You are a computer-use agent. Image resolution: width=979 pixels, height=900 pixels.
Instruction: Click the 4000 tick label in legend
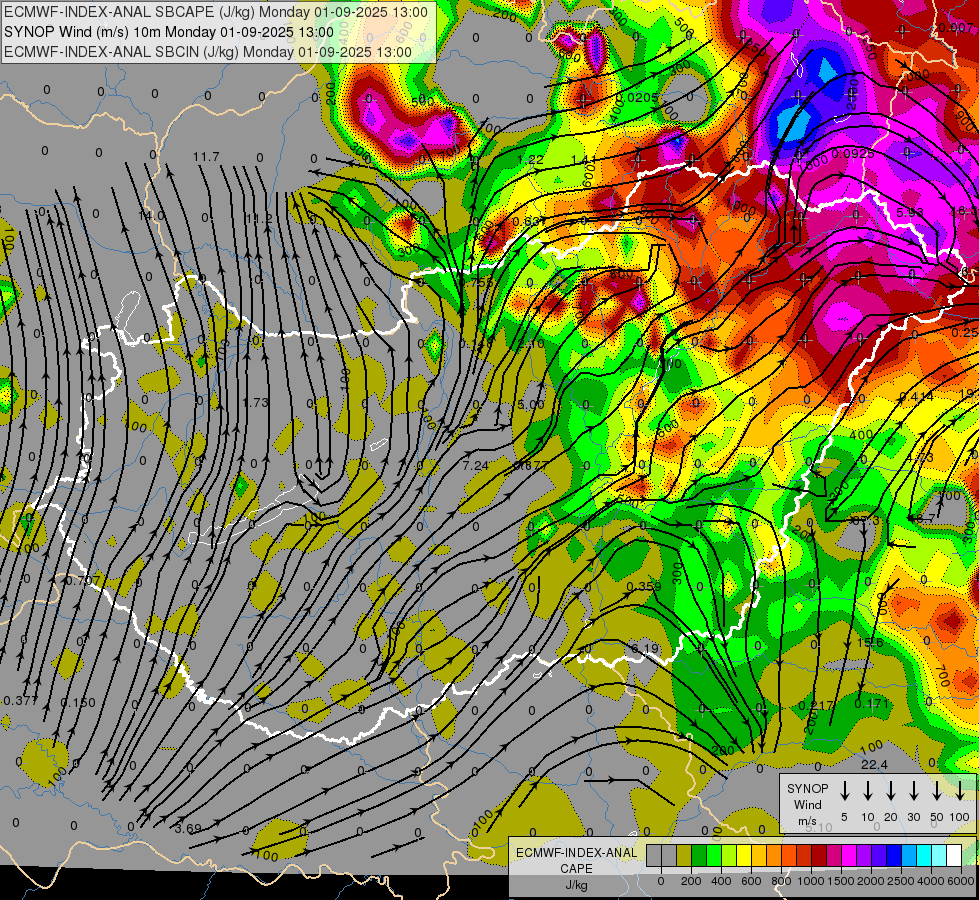tap(931, 881)
